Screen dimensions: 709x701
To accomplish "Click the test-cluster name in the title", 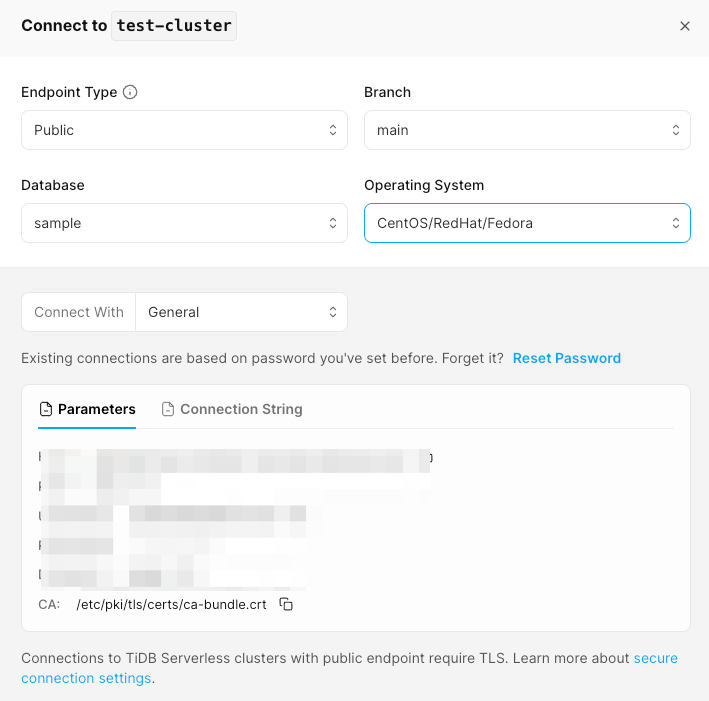I will point(173,26).
